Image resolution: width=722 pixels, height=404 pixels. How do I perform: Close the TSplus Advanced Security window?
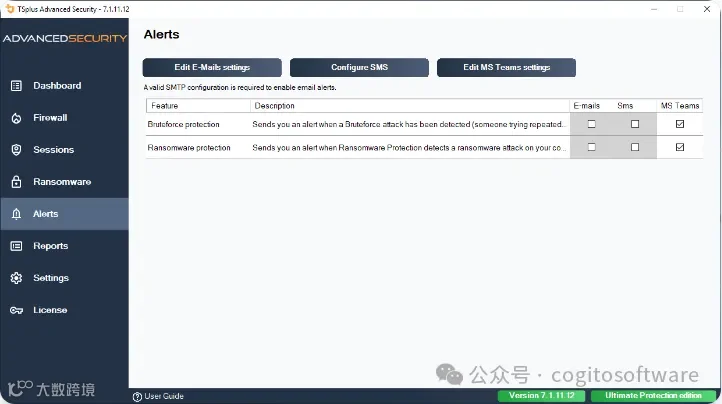click(707, 9)
